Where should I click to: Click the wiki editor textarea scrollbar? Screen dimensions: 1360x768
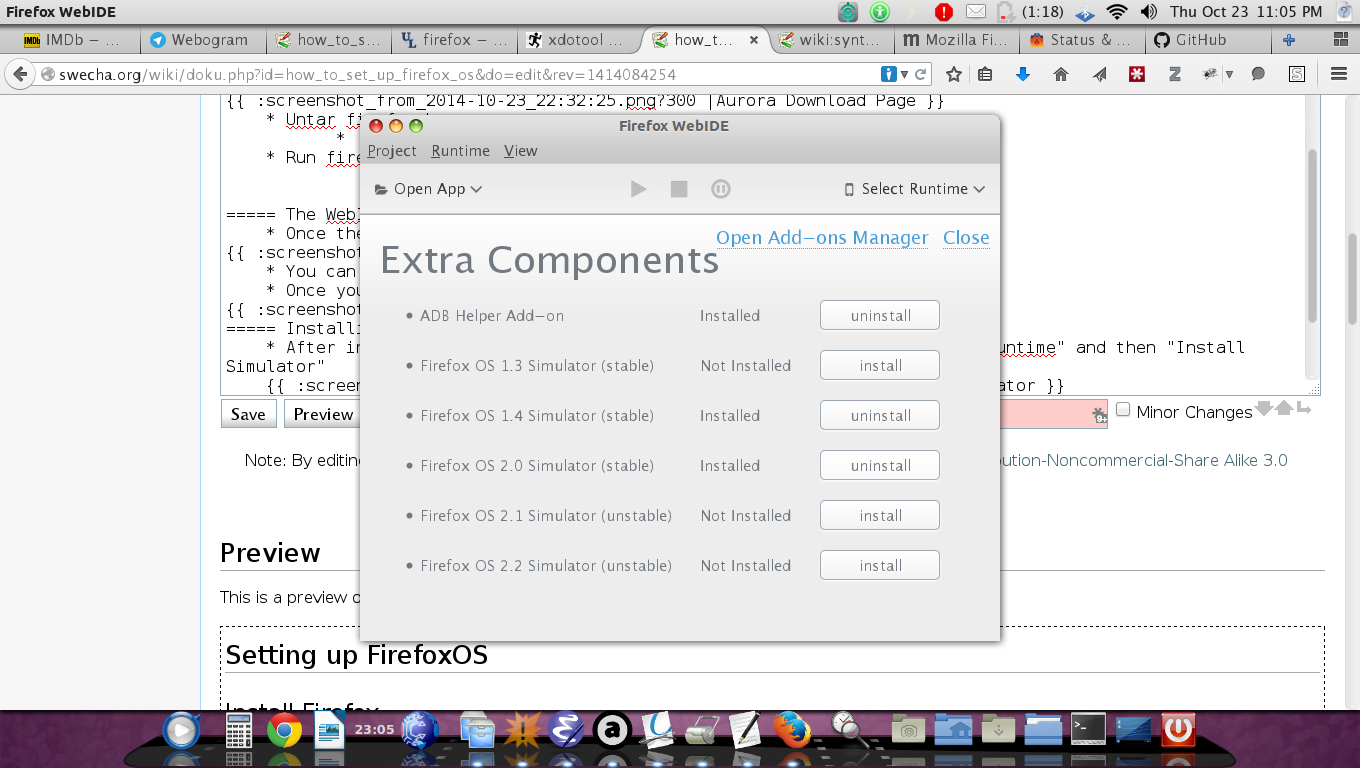pyautogui.click(x=1312, y=235)
